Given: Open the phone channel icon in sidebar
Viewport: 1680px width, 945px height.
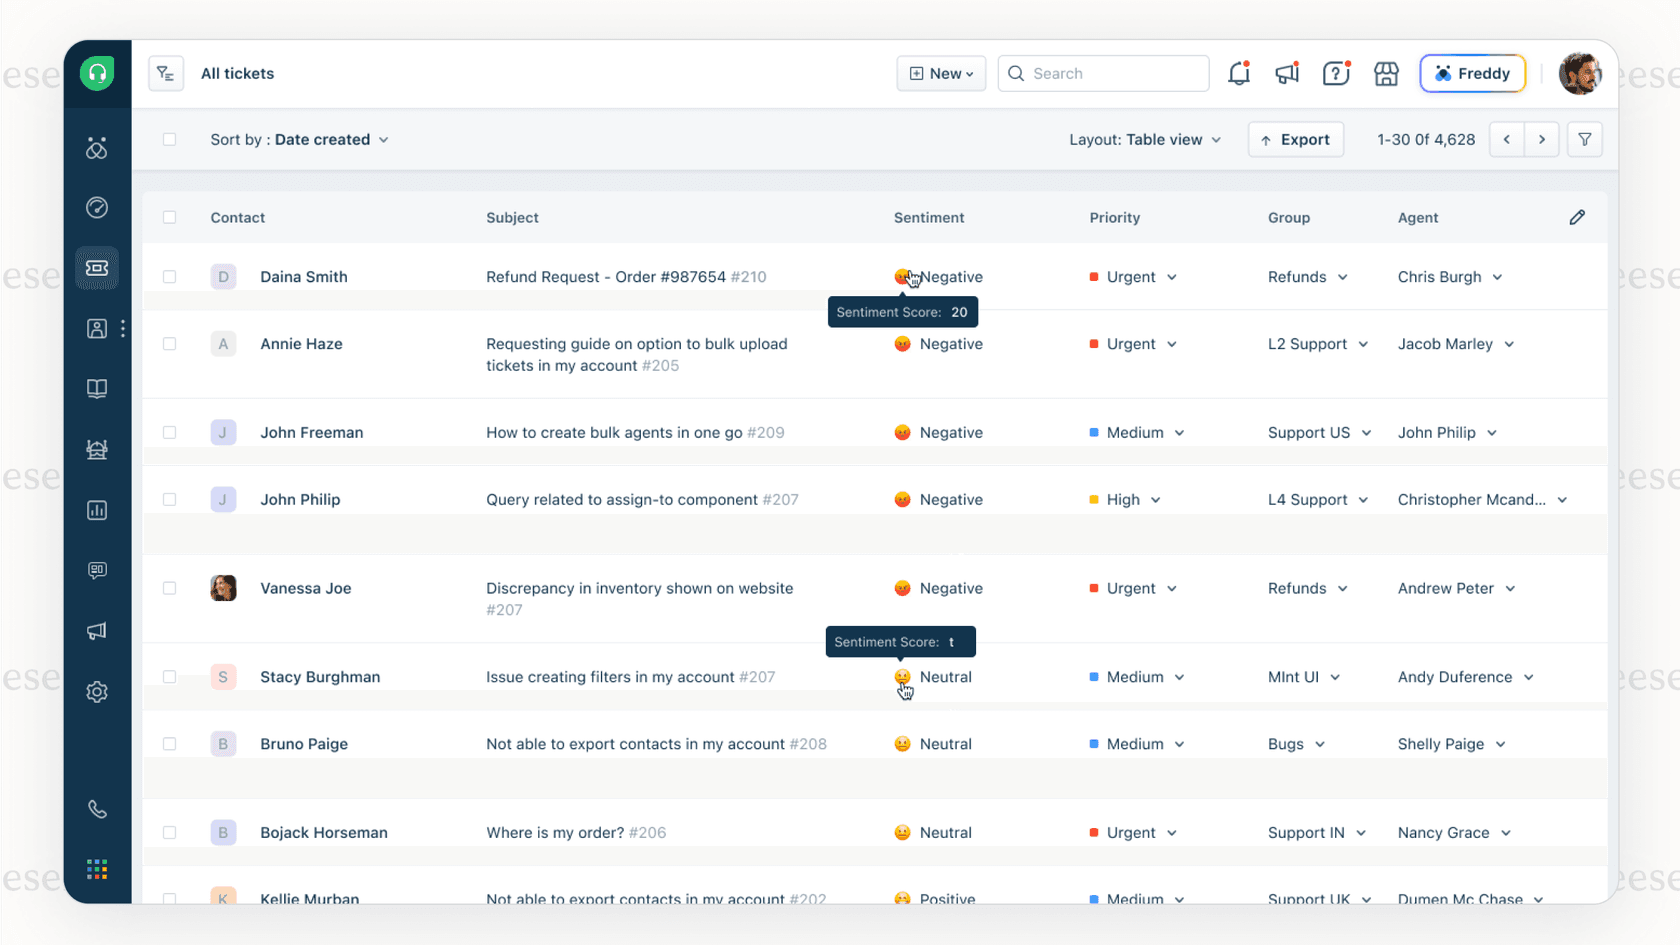Looking at the screenshot, I should pyautogui.click(x=97, y=809).
